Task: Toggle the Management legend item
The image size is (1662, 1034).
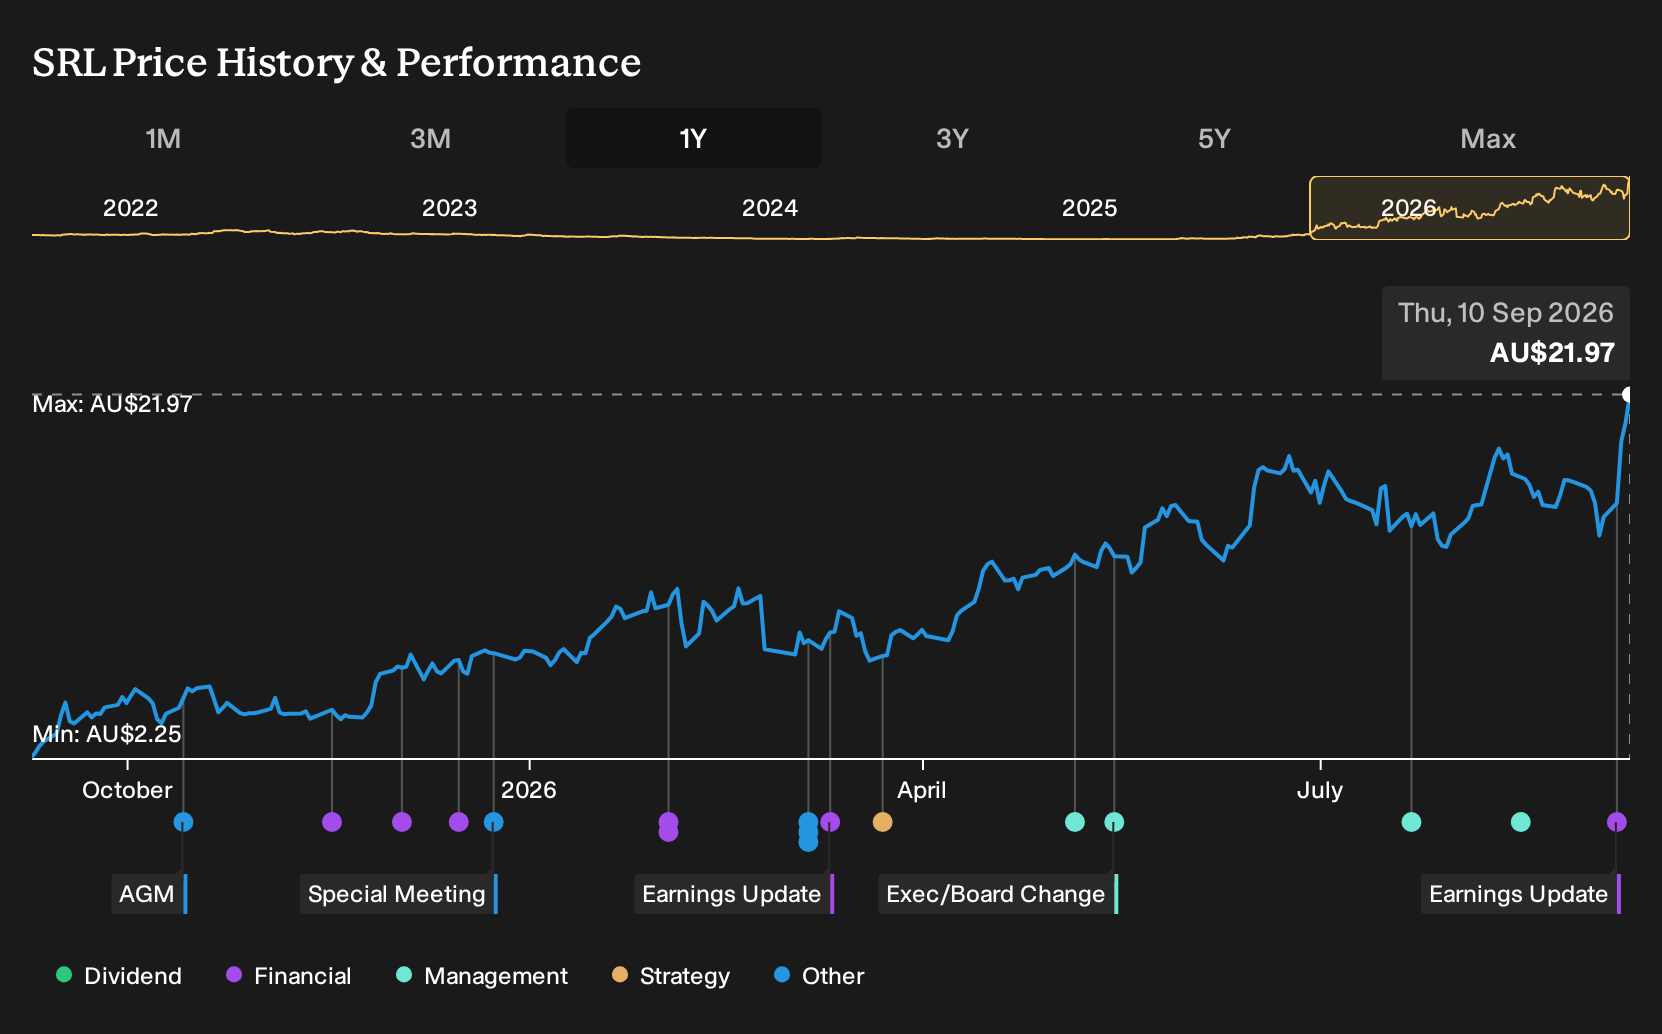Action: click(482, 976)
